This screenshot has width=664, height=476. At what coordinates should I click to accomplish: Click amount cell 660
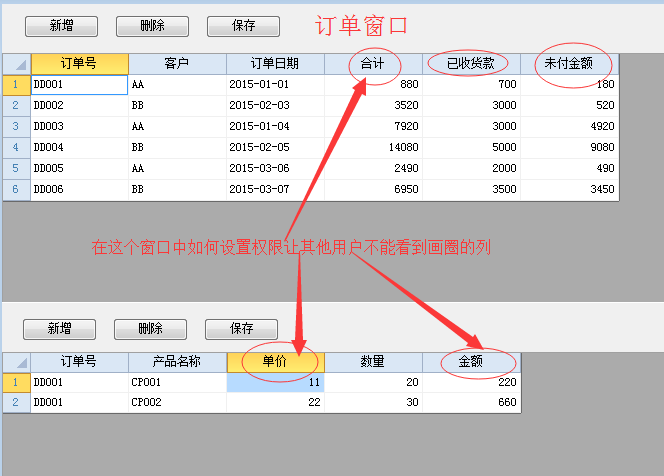pos(471,402)
